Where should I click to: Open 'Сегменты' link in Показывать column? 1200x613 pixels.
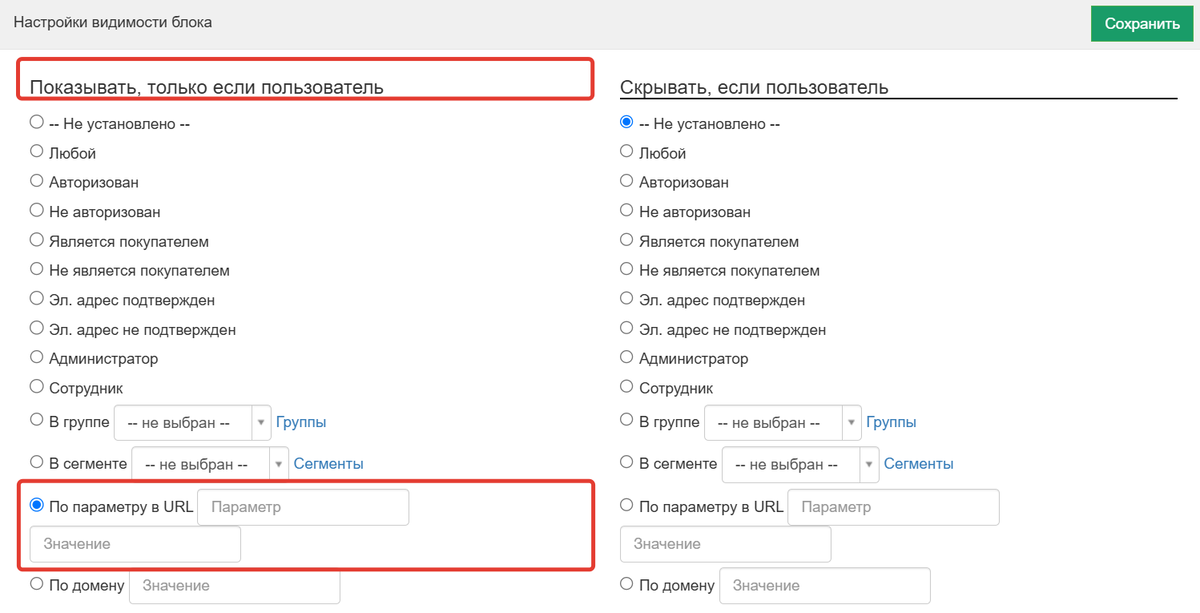coord(328,464)
